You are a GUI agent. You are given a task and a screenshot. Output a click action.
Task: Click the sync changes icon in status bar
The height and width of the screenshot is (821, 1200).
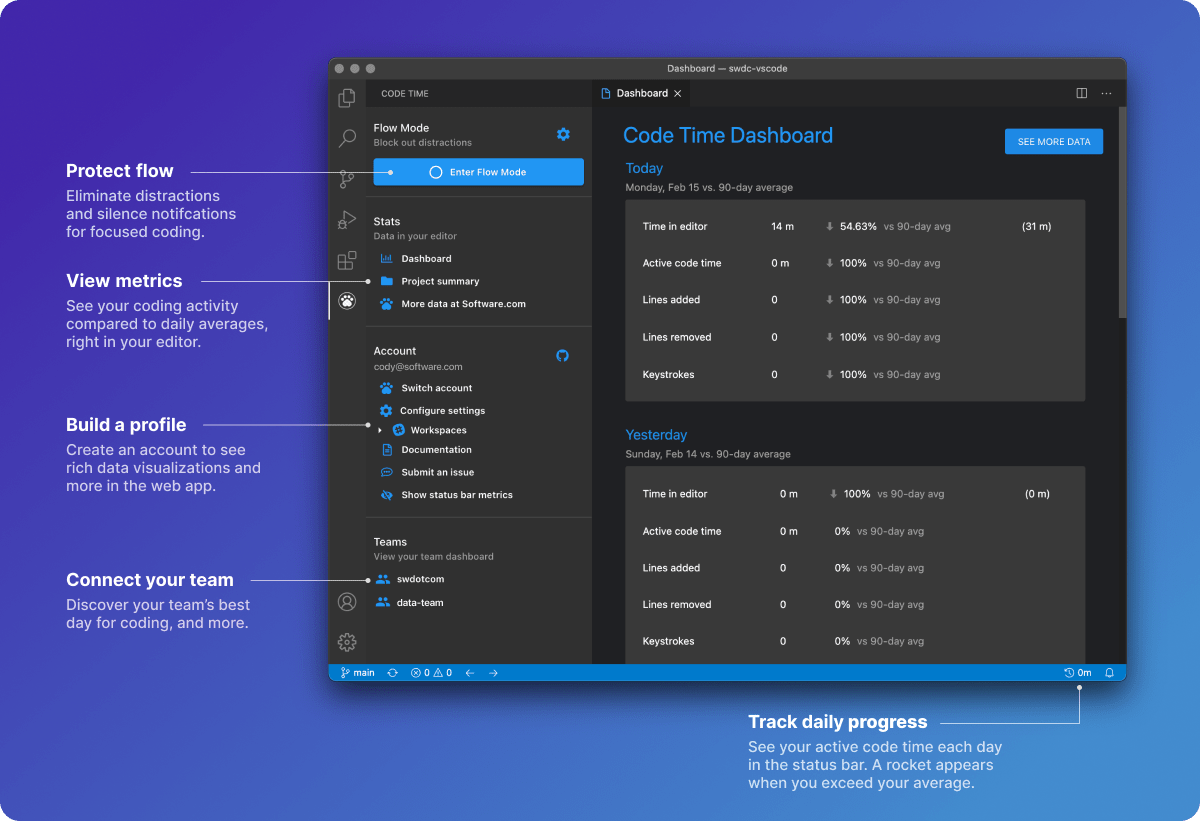click(x=393, y=673)
